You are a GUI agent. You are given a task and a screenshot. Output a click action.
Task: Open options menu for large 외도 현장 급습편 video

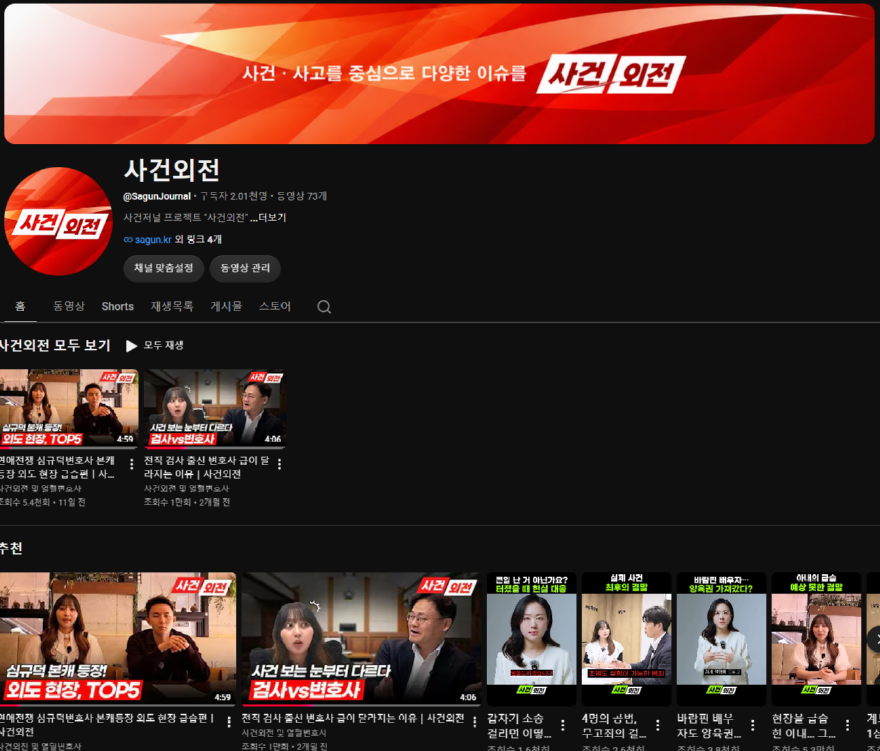click(x=228, y=722)
